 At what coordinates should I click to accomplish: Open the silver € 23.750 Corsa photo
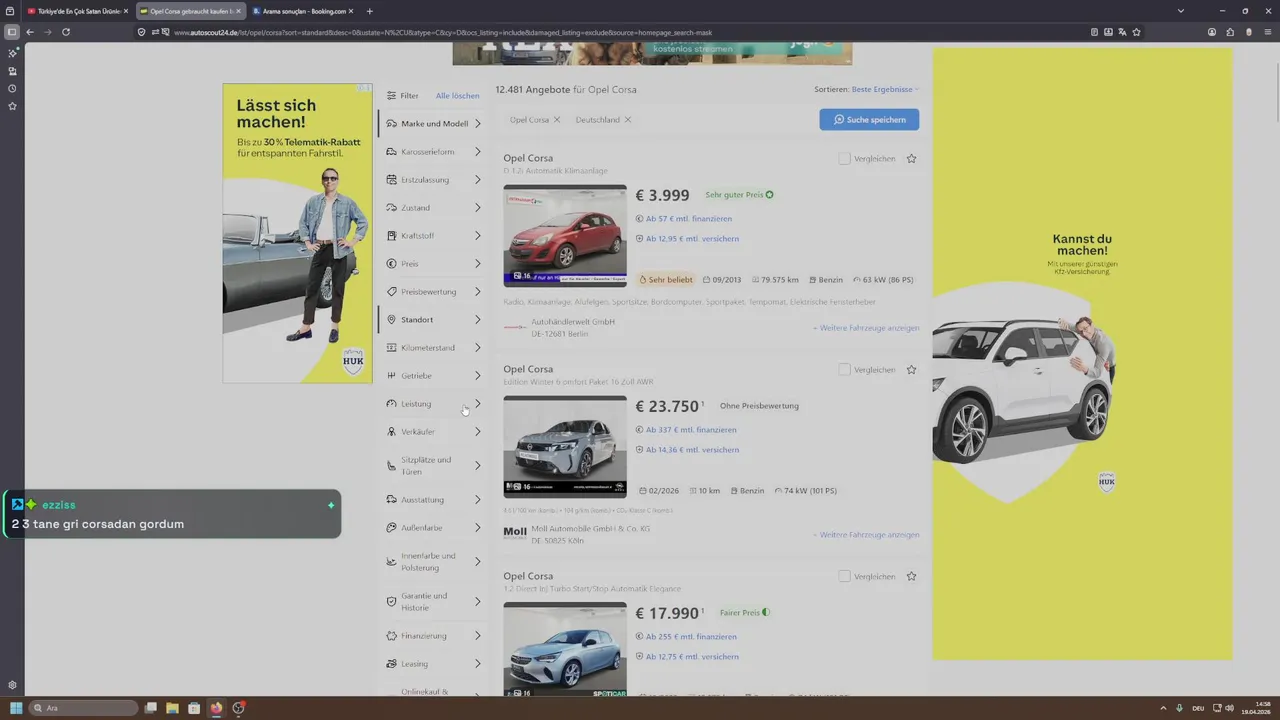click(565, 446)
